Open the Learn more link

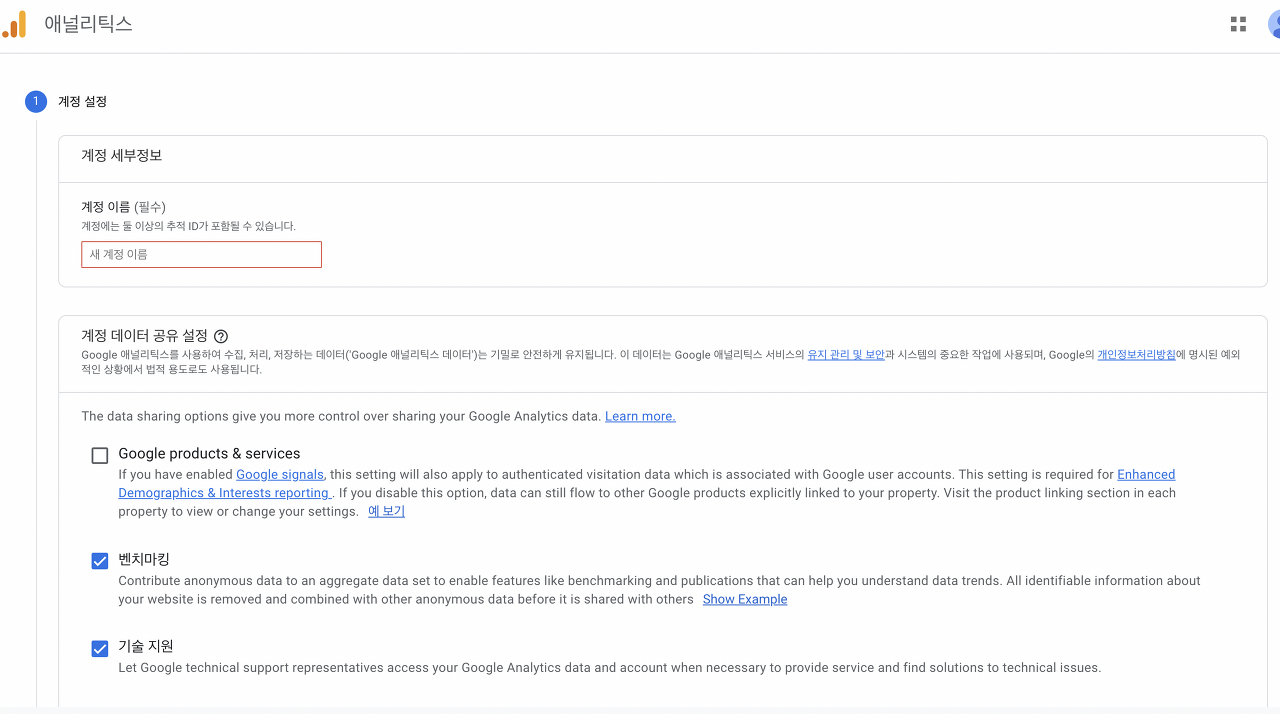click(x=639, y=416)
